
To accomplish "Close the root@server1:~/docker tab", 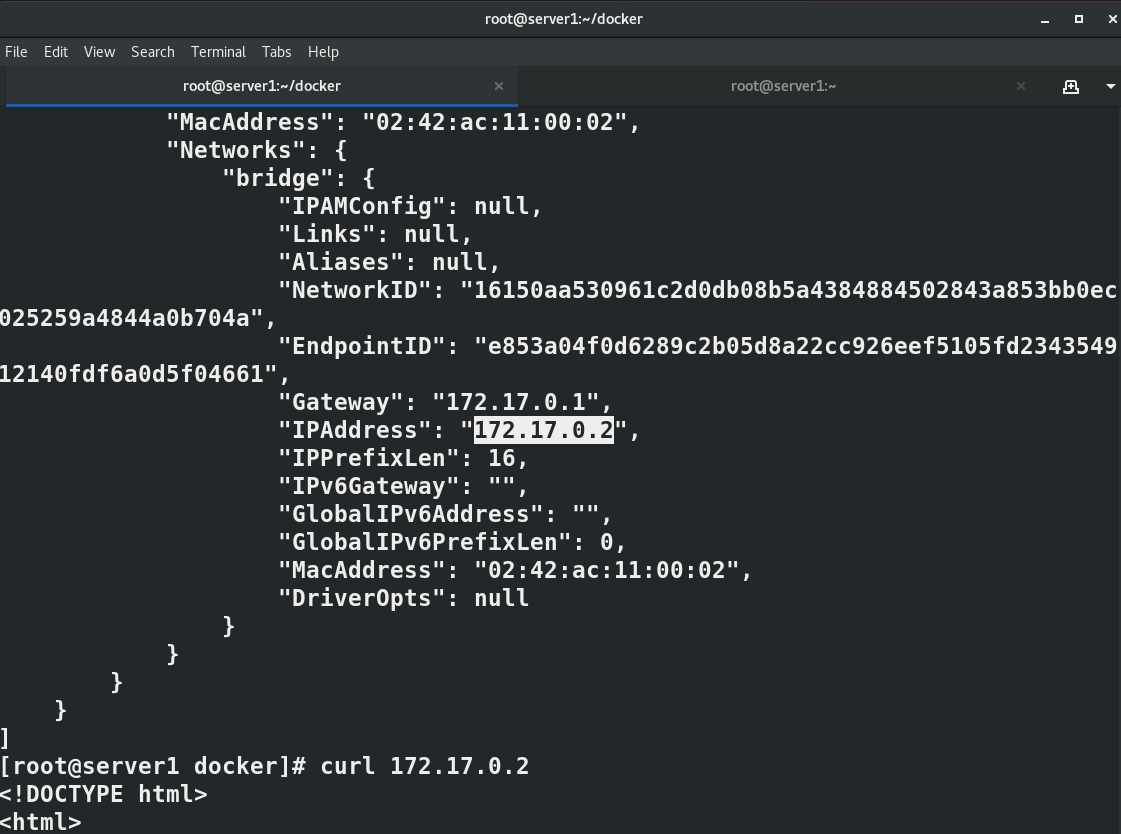I will pyautogui.click(x=499, y=86).
